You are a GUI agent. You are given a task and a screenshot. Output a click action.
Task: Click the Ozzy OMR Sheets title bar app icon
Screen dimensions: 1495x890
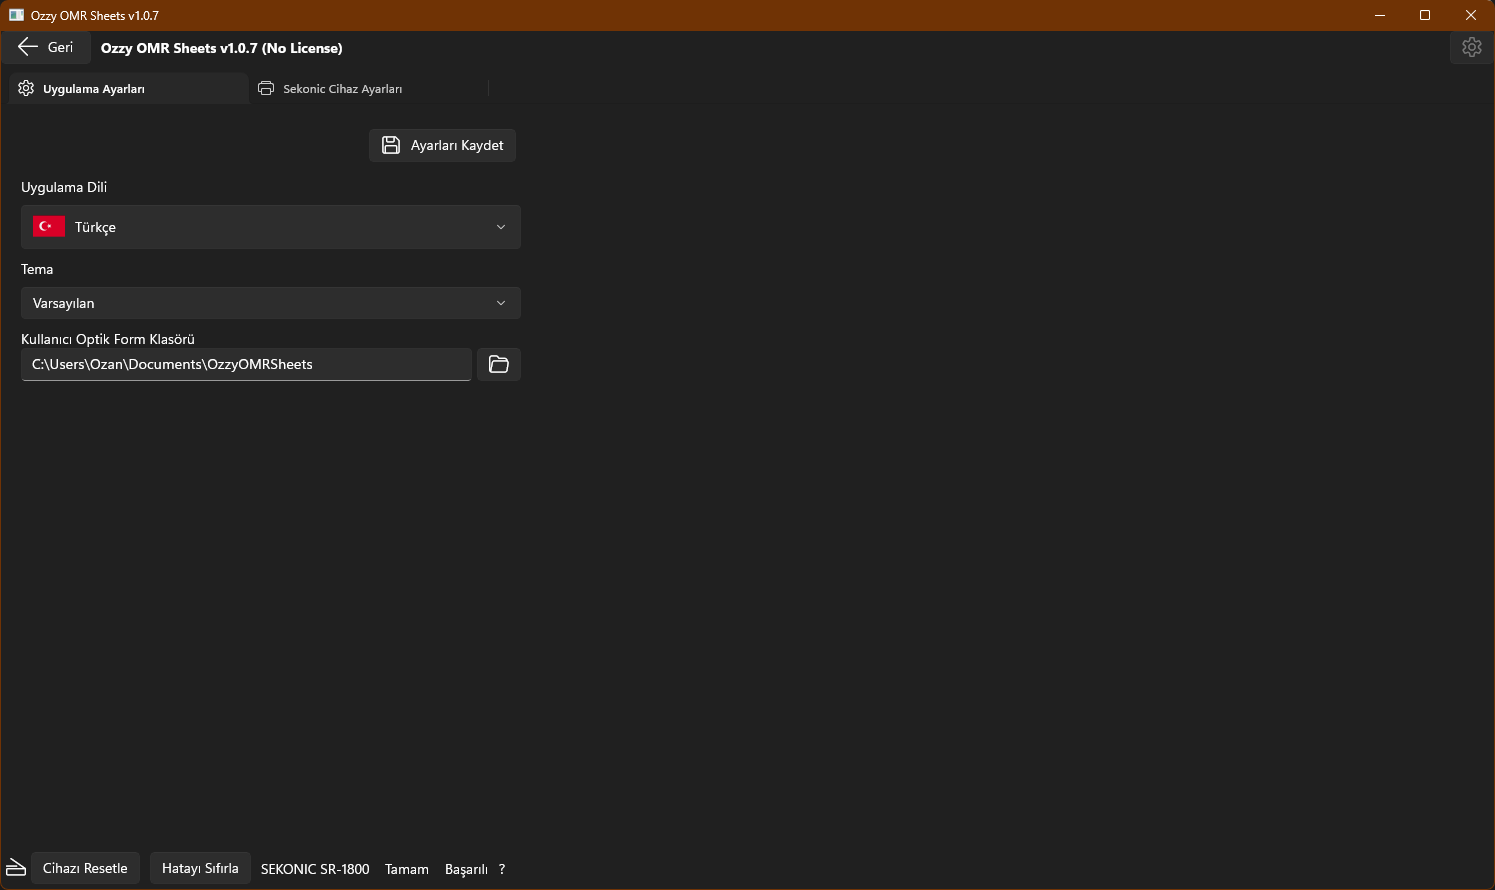(x=16, y=15)
